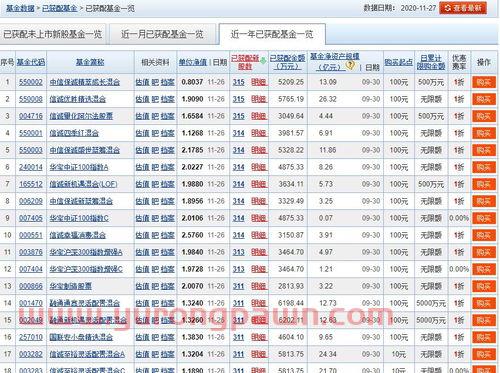Open 中信保诚精萃成长混合 fund name link

[x=85, y=82]
